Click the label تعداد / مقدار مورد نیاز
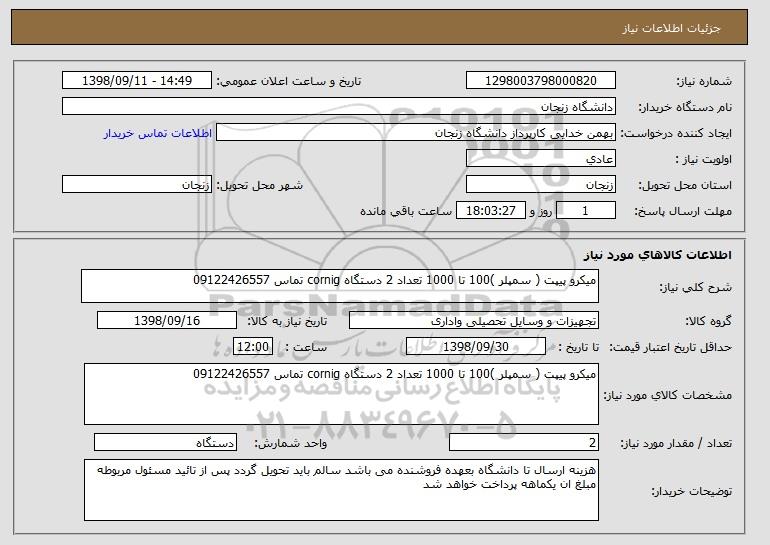 [676, 443]
